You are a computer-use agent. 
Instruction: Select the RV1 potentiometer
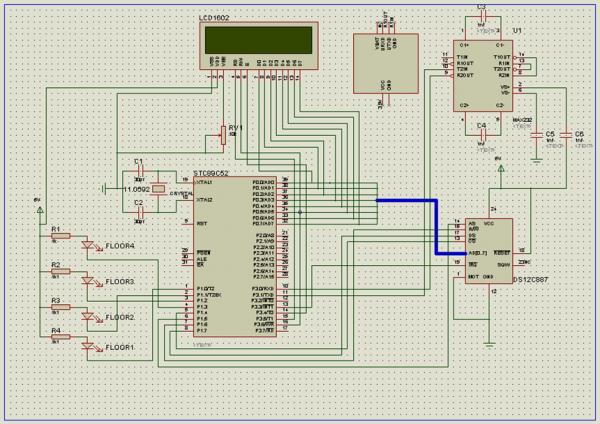(223, 135)
